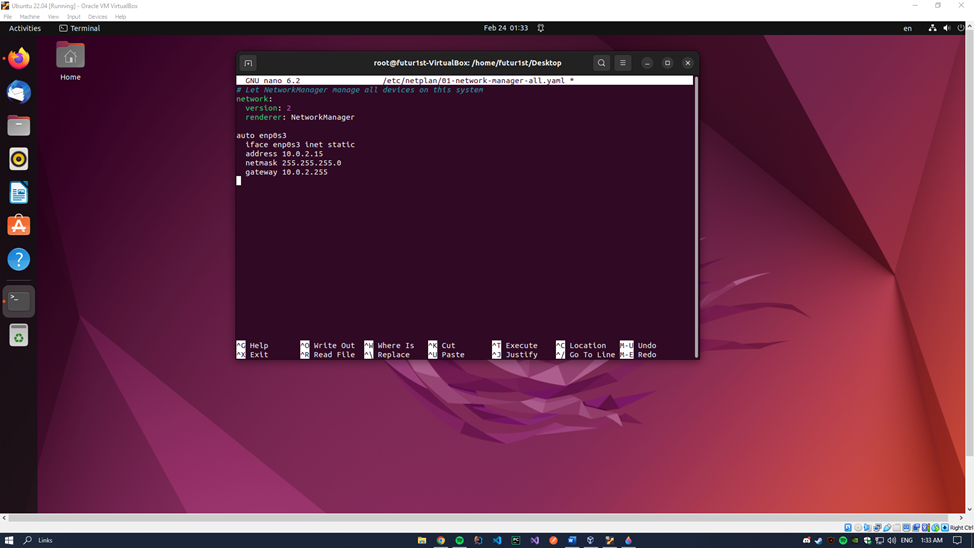Click the nano '^U Paste' label

coord(446,355)
